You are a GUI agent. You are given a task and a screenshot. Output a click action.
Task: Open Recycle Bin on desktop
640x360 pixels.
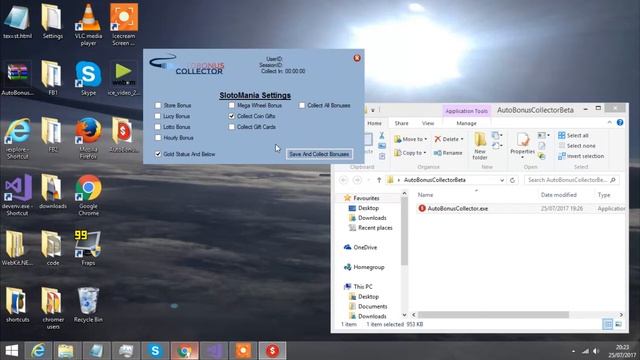click(x=88, y=305)
